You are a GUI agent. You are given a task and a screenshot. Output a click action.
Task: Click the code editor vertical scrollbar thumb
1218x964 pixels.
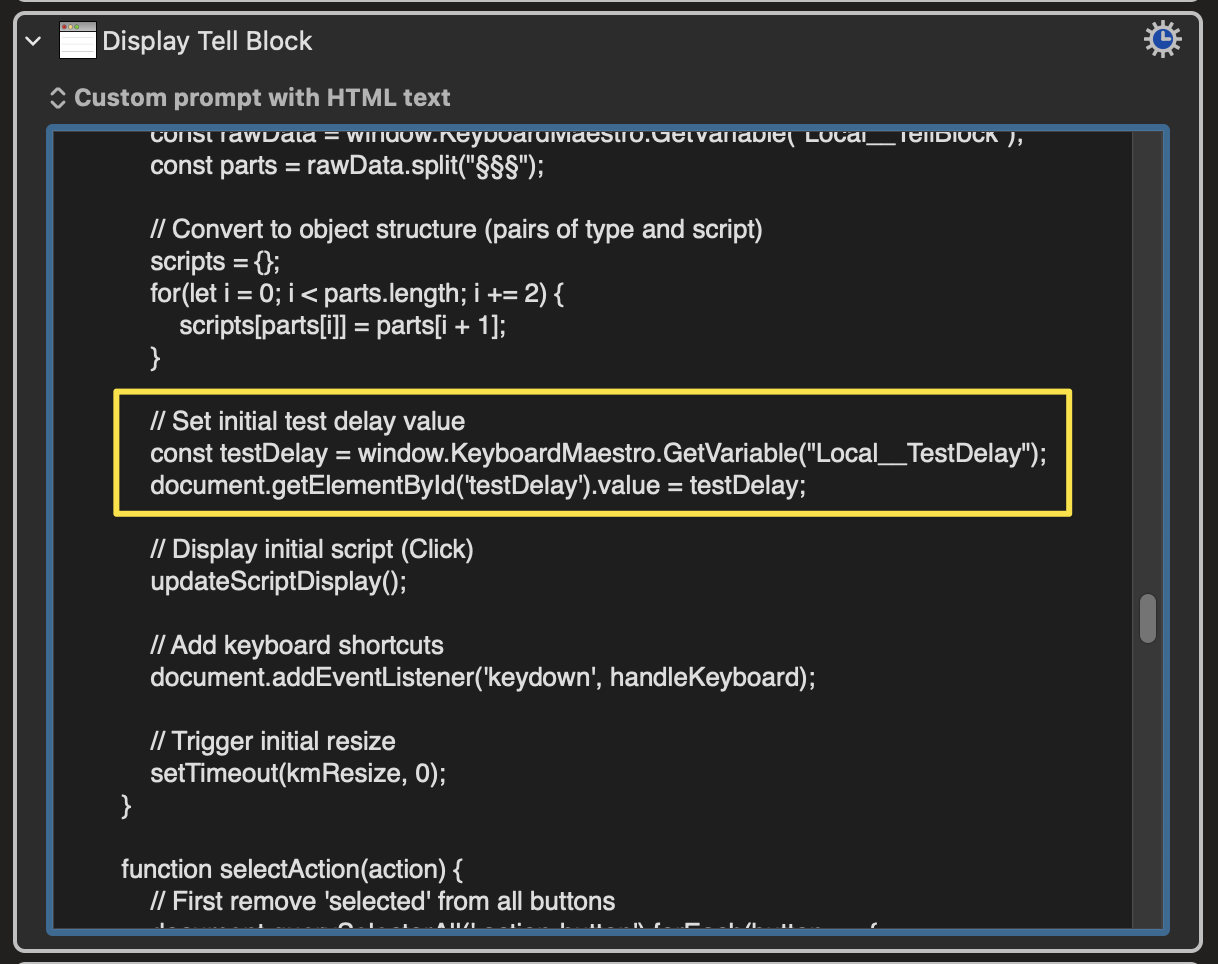click(1148, 618)
